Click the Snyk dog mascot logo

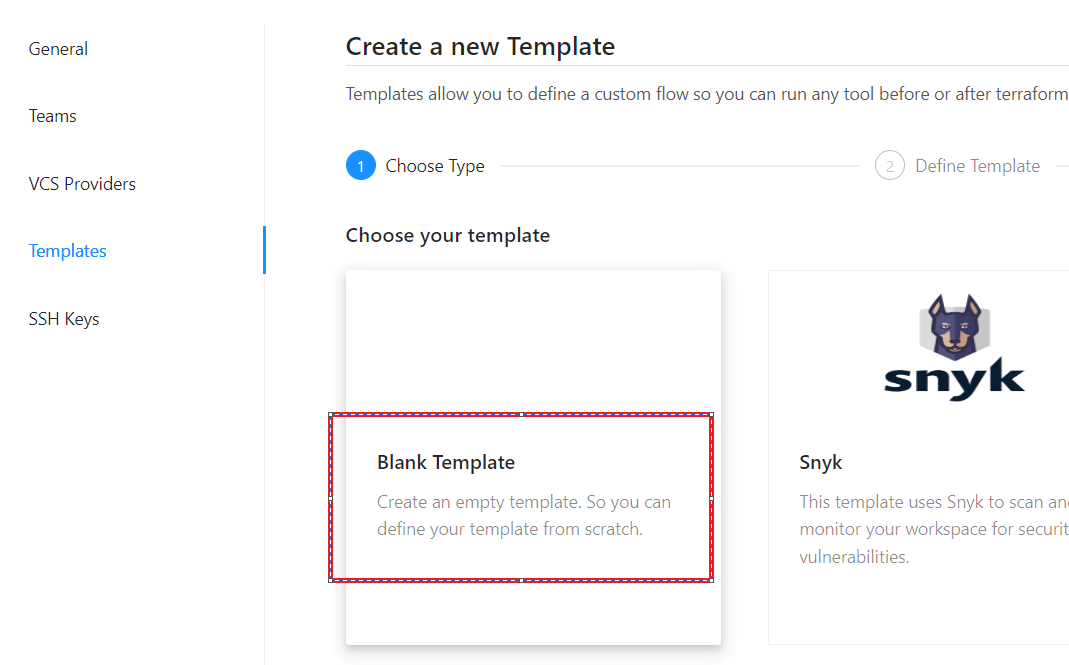point(953,328)
